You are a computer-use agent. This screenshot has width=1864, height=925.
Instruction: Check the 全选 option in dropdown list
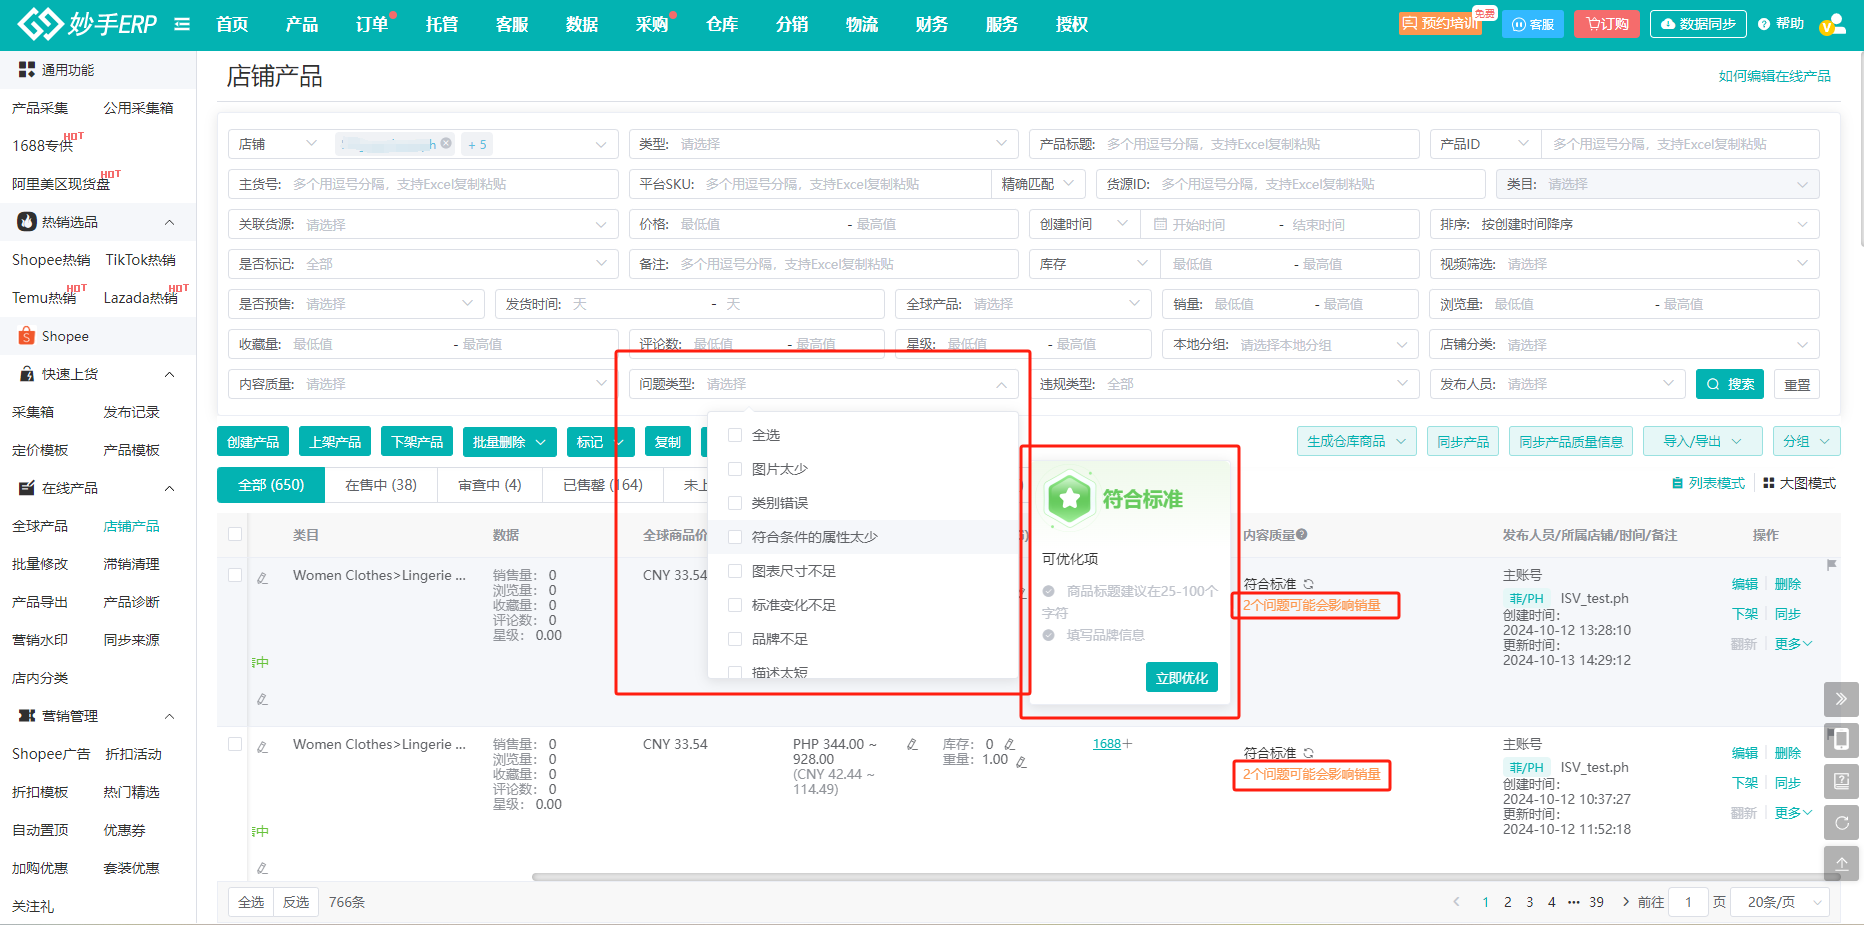click(x=735, y=435)
